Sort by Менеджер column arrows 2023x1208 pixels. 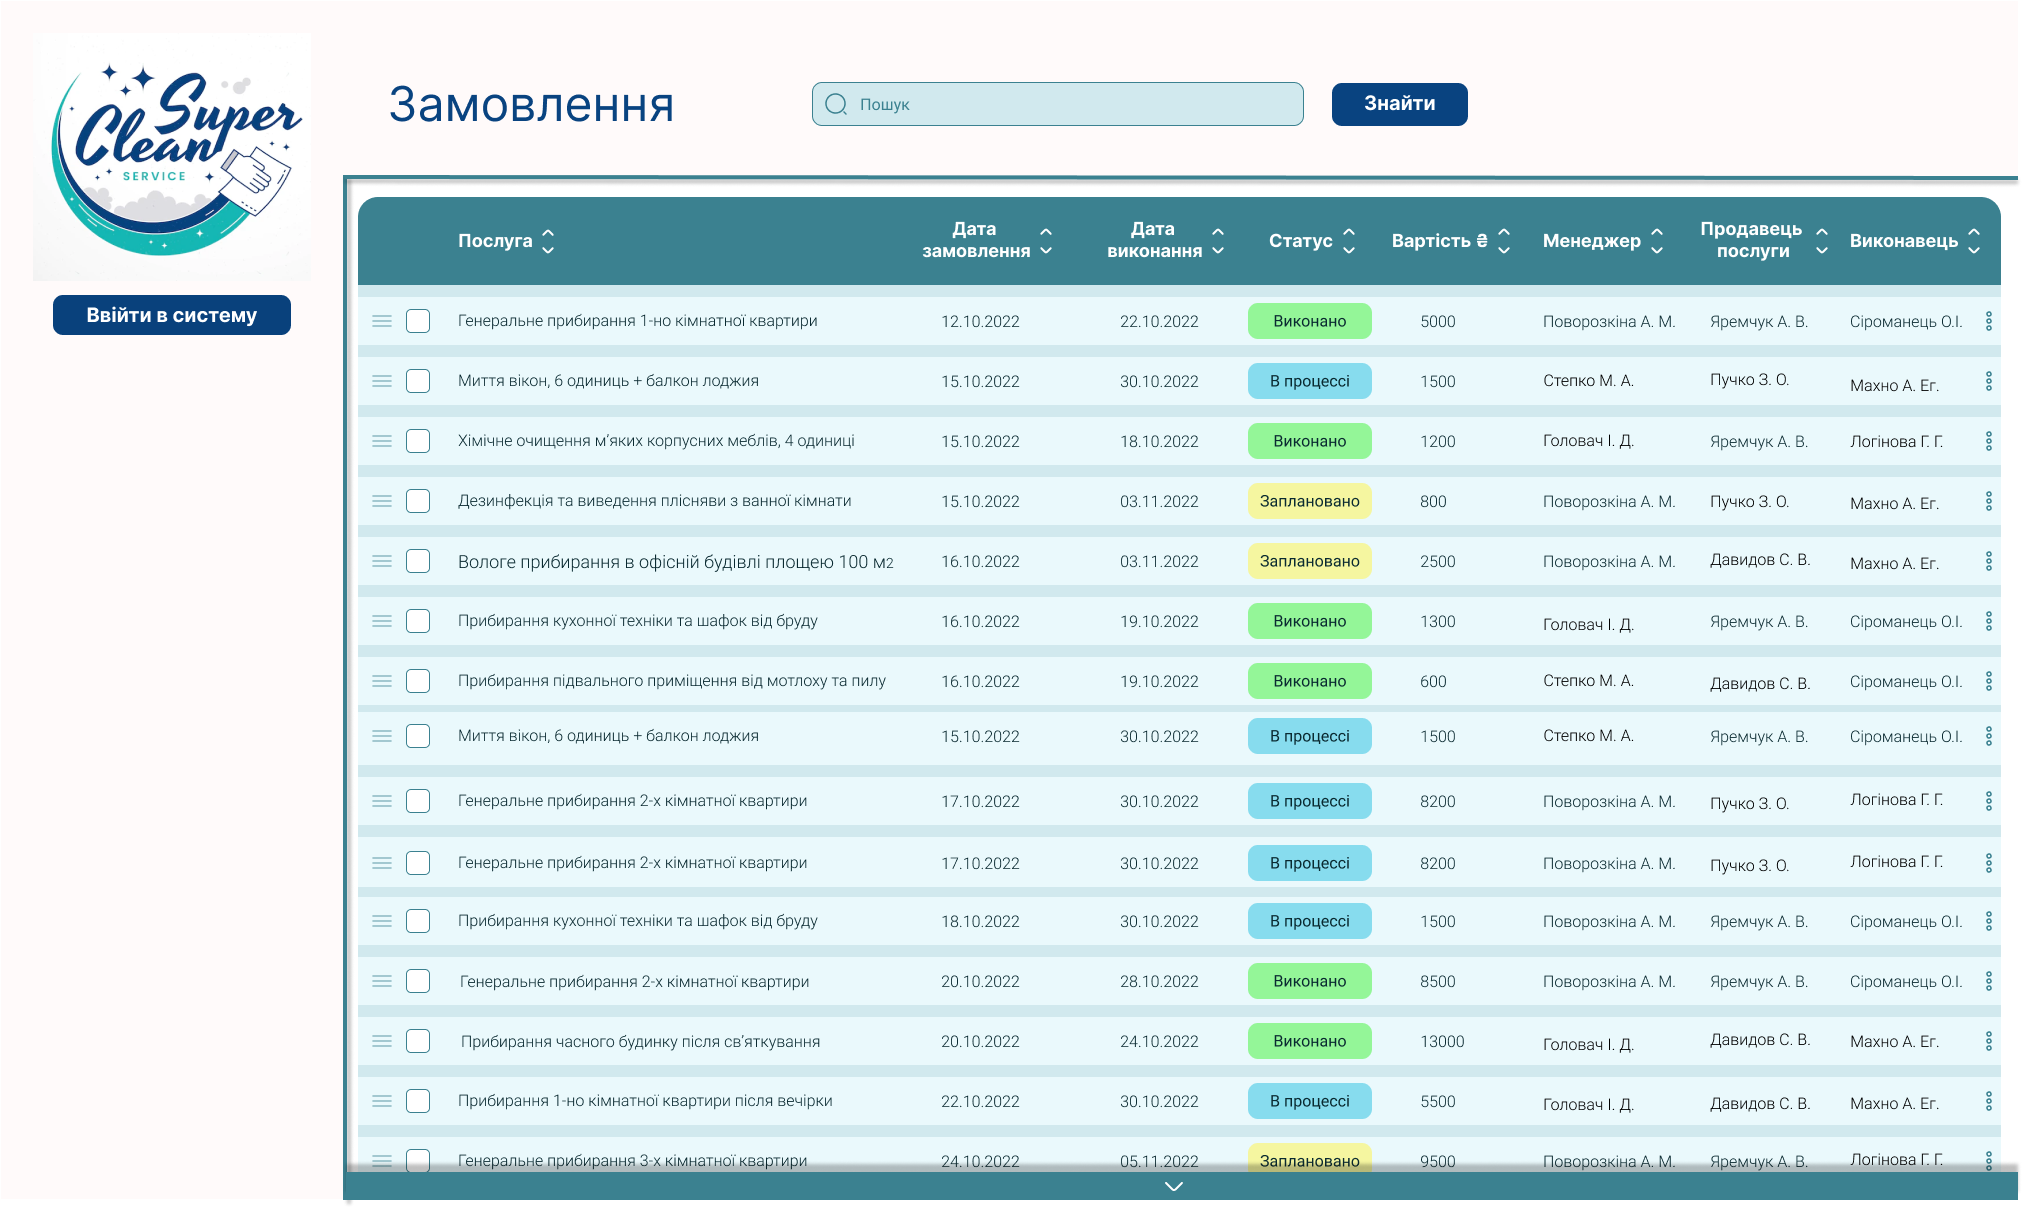[x=1657, y=241]
